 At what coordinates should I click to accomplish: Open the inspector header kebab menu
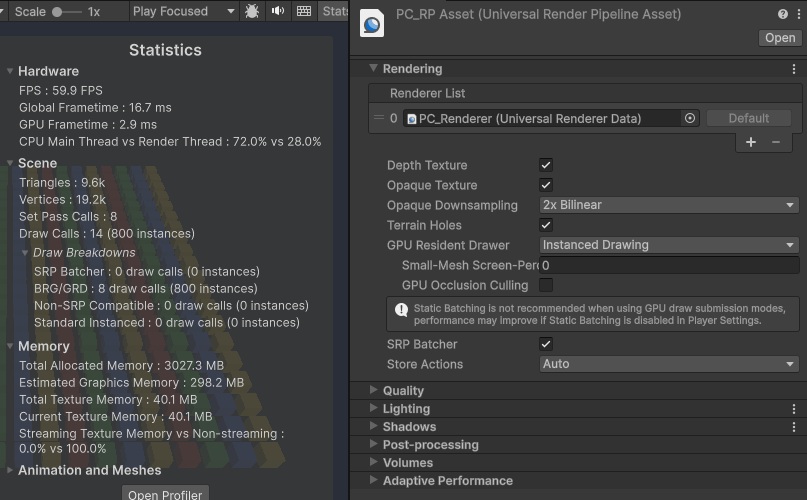tap(798, 14)
